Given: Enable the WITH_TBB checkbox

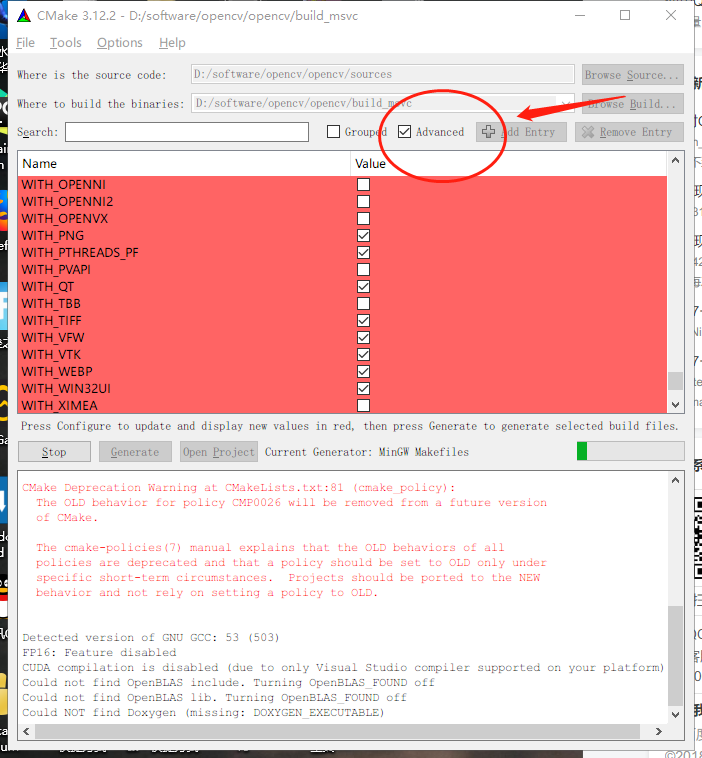Looking at the screenshot, I should [x=363, y=304].
